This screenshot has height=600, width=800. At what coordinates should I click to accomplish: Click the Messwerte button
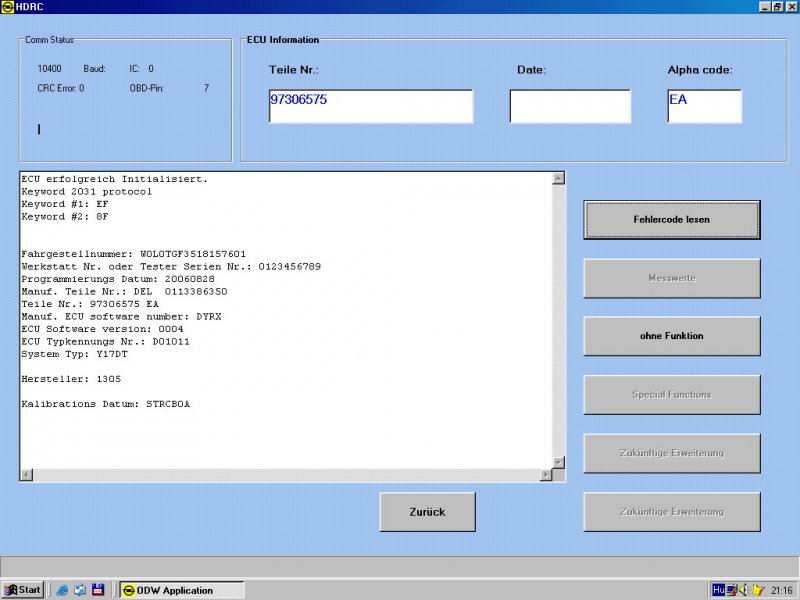pos(671,278)
